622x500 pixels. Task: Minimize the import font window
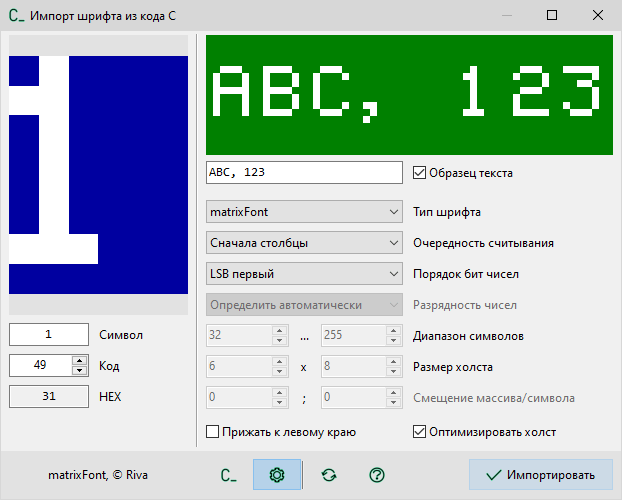point(505,16)
